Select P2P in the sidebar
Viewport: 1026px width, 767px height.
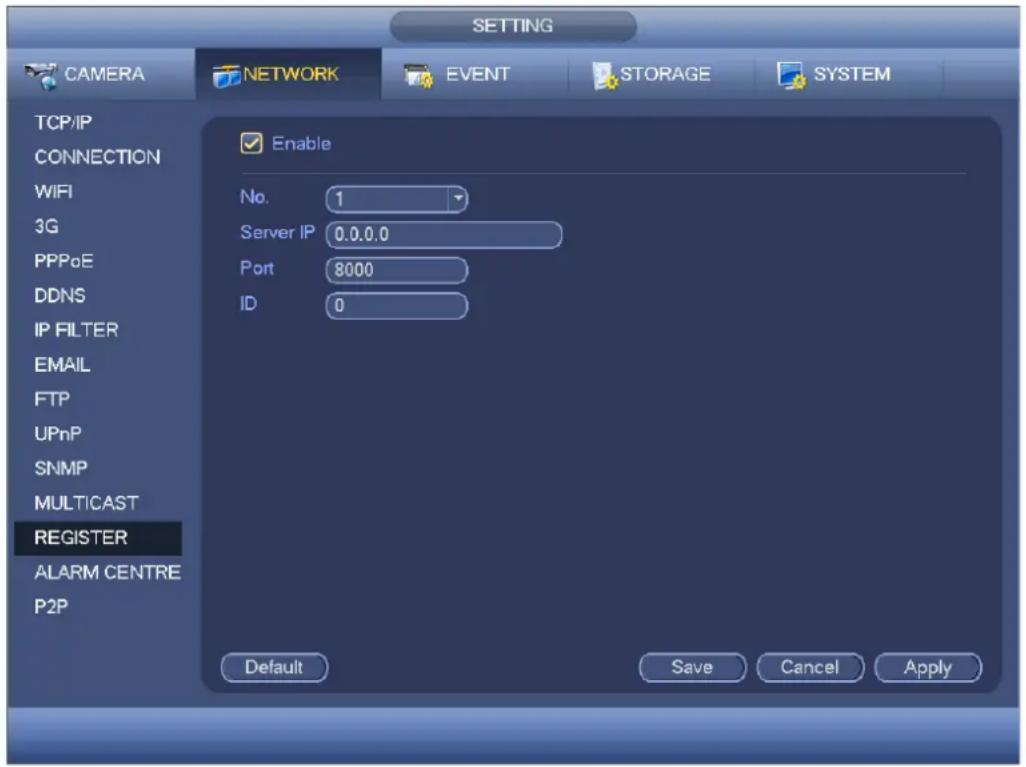tap(51, 607)
